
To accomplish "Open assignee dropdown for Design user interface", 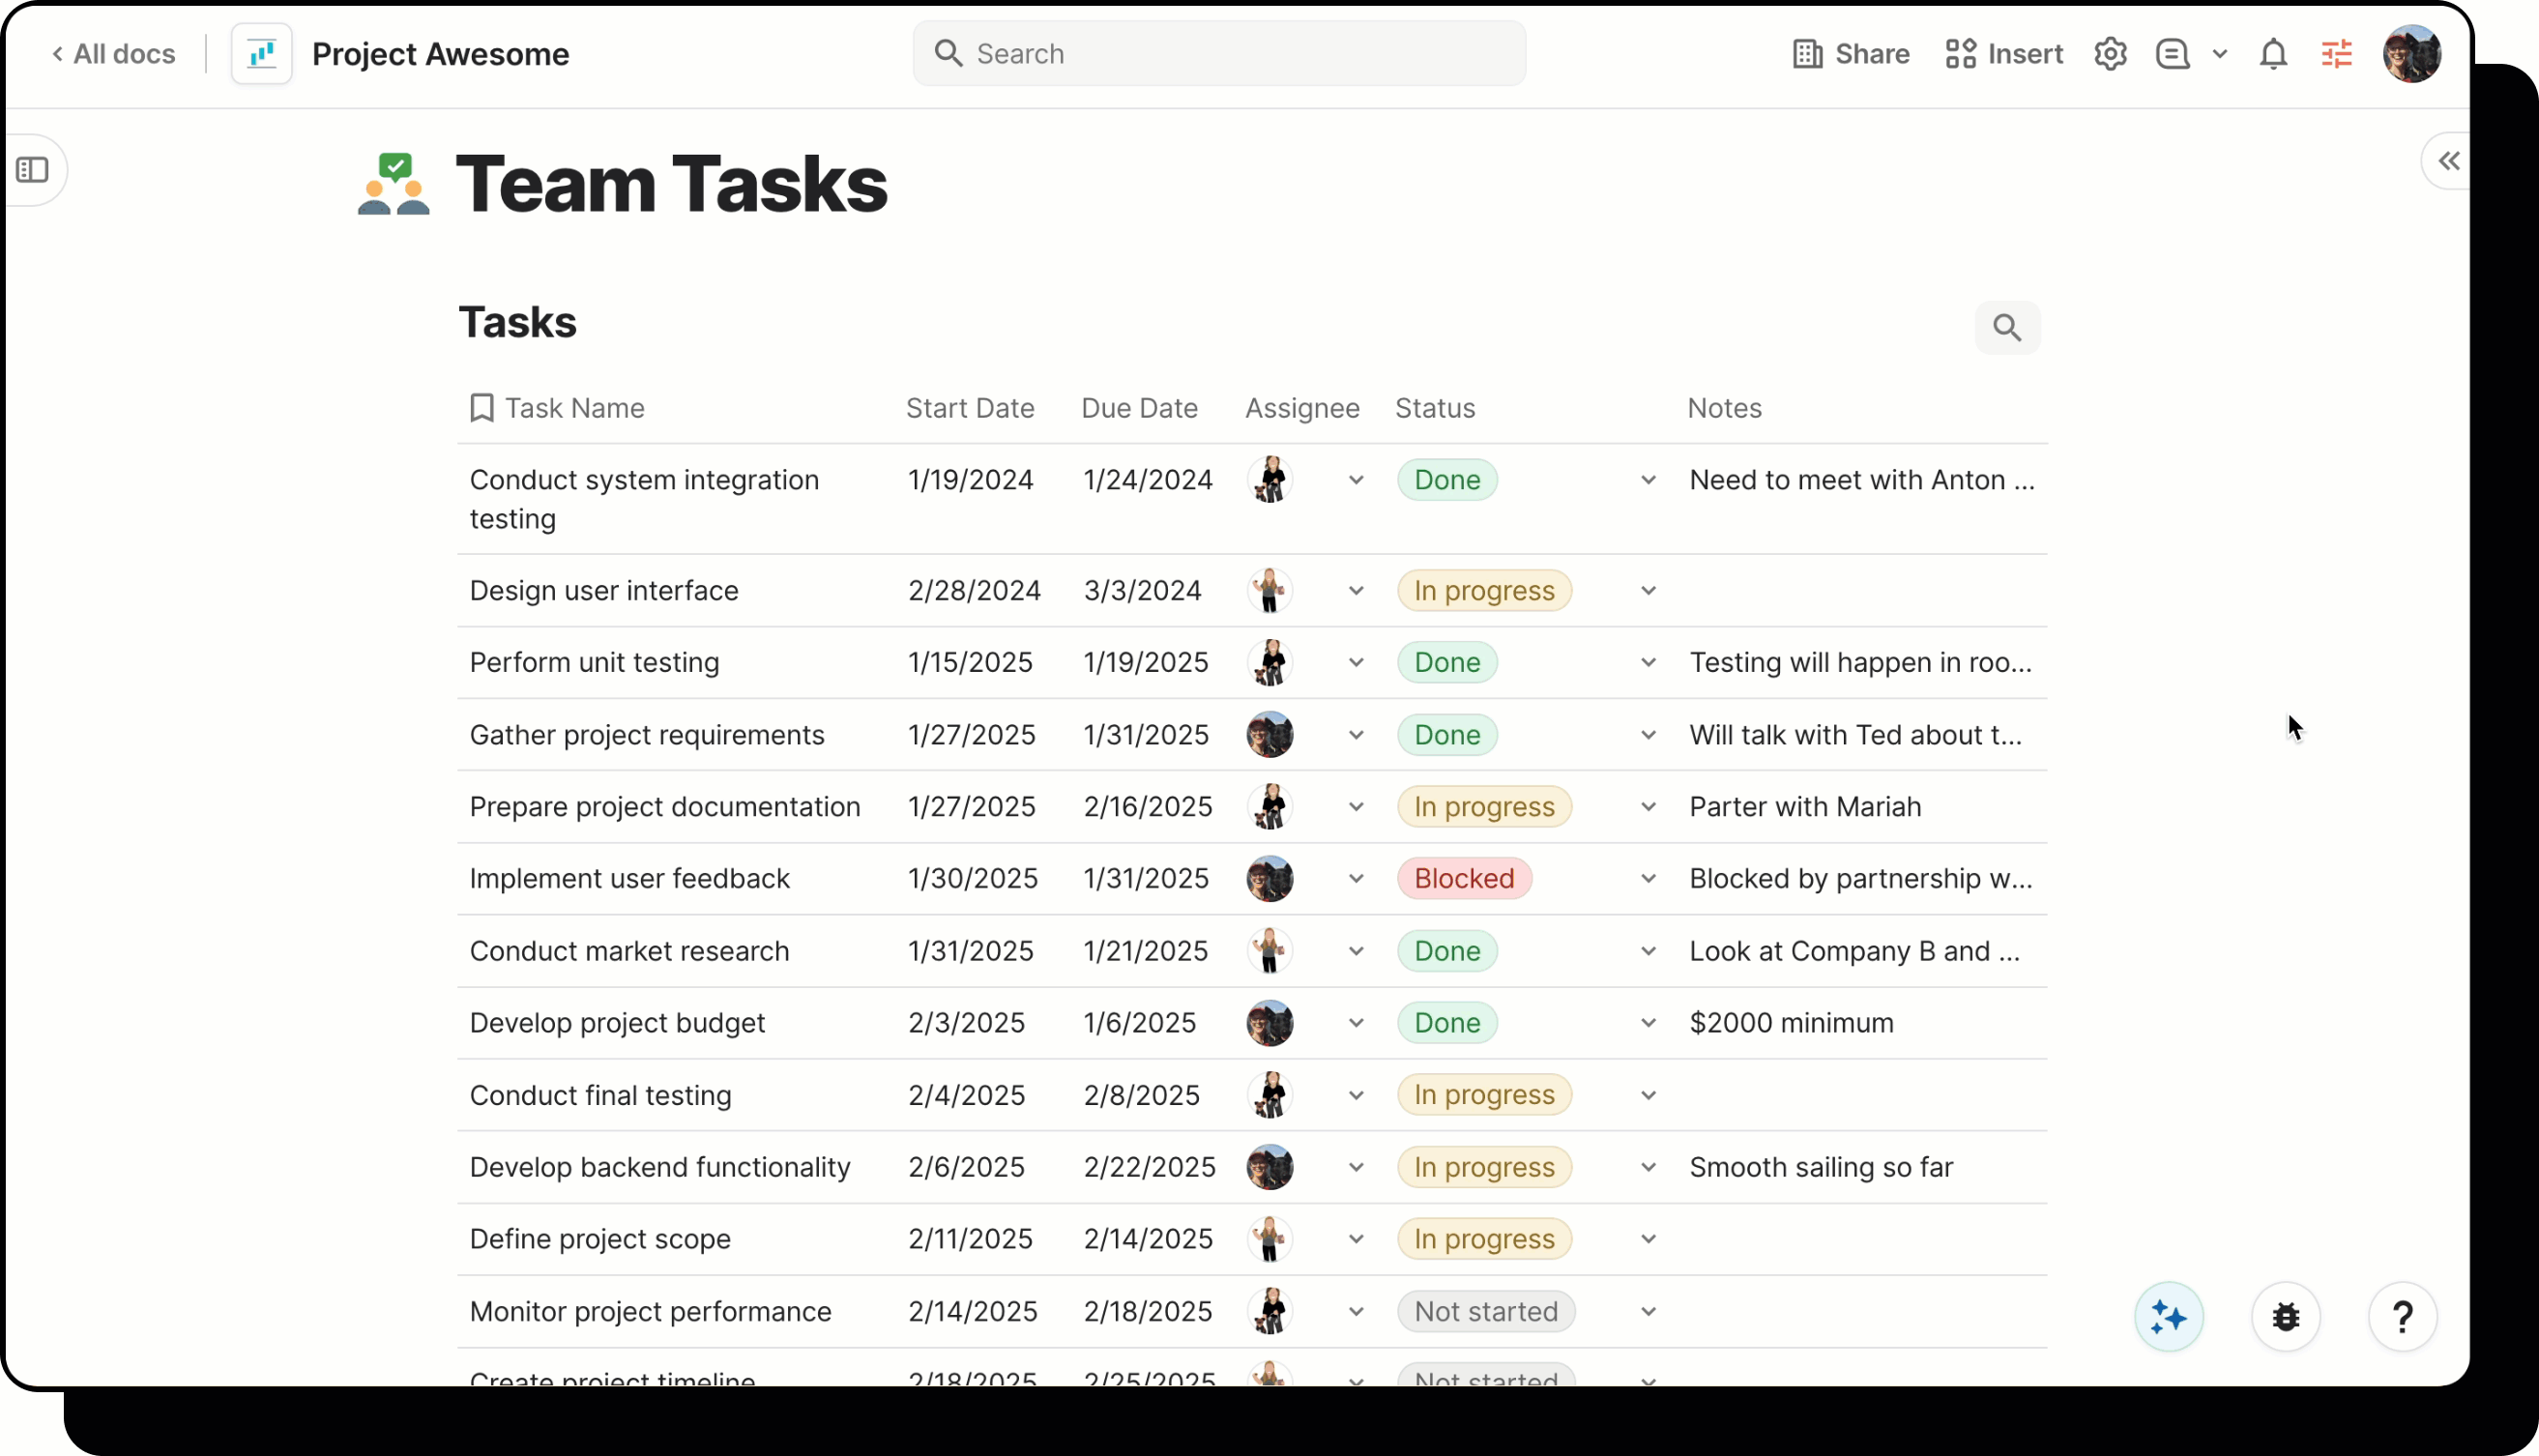I will click(1356, 591).
